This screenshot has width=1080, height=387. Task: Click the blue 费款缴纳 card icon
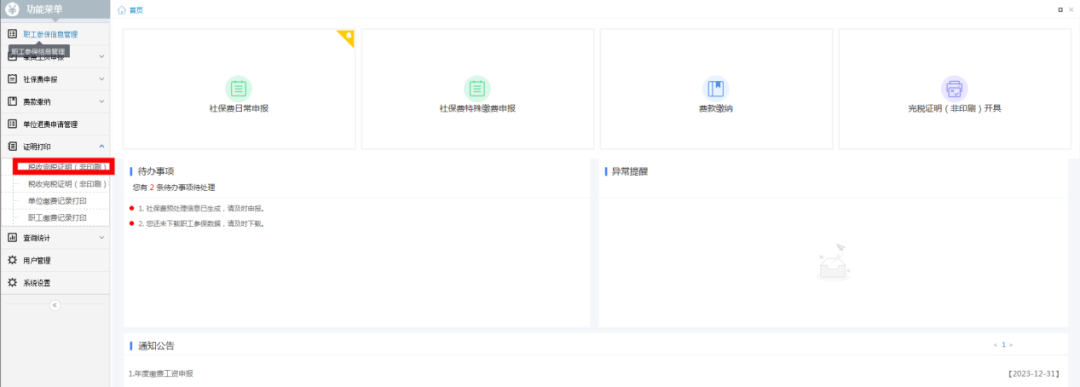[x=716, y=88]
